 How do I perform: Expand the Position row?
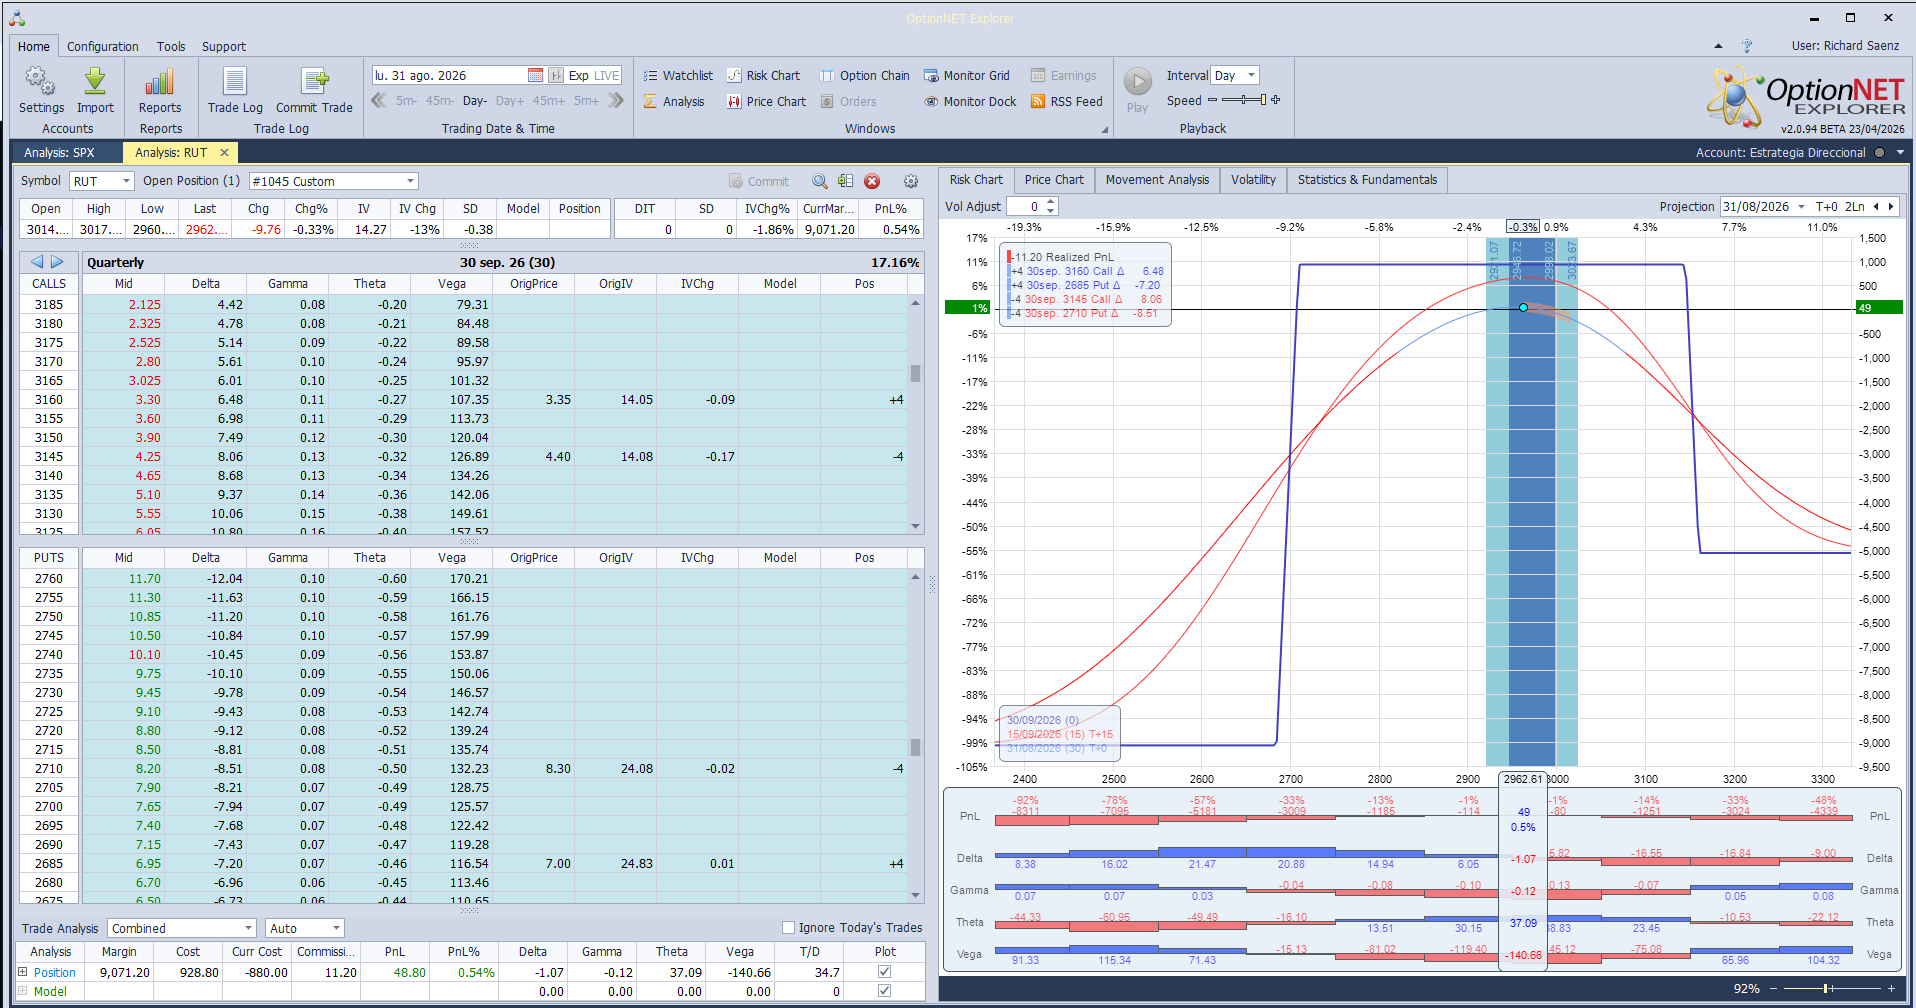23,972
